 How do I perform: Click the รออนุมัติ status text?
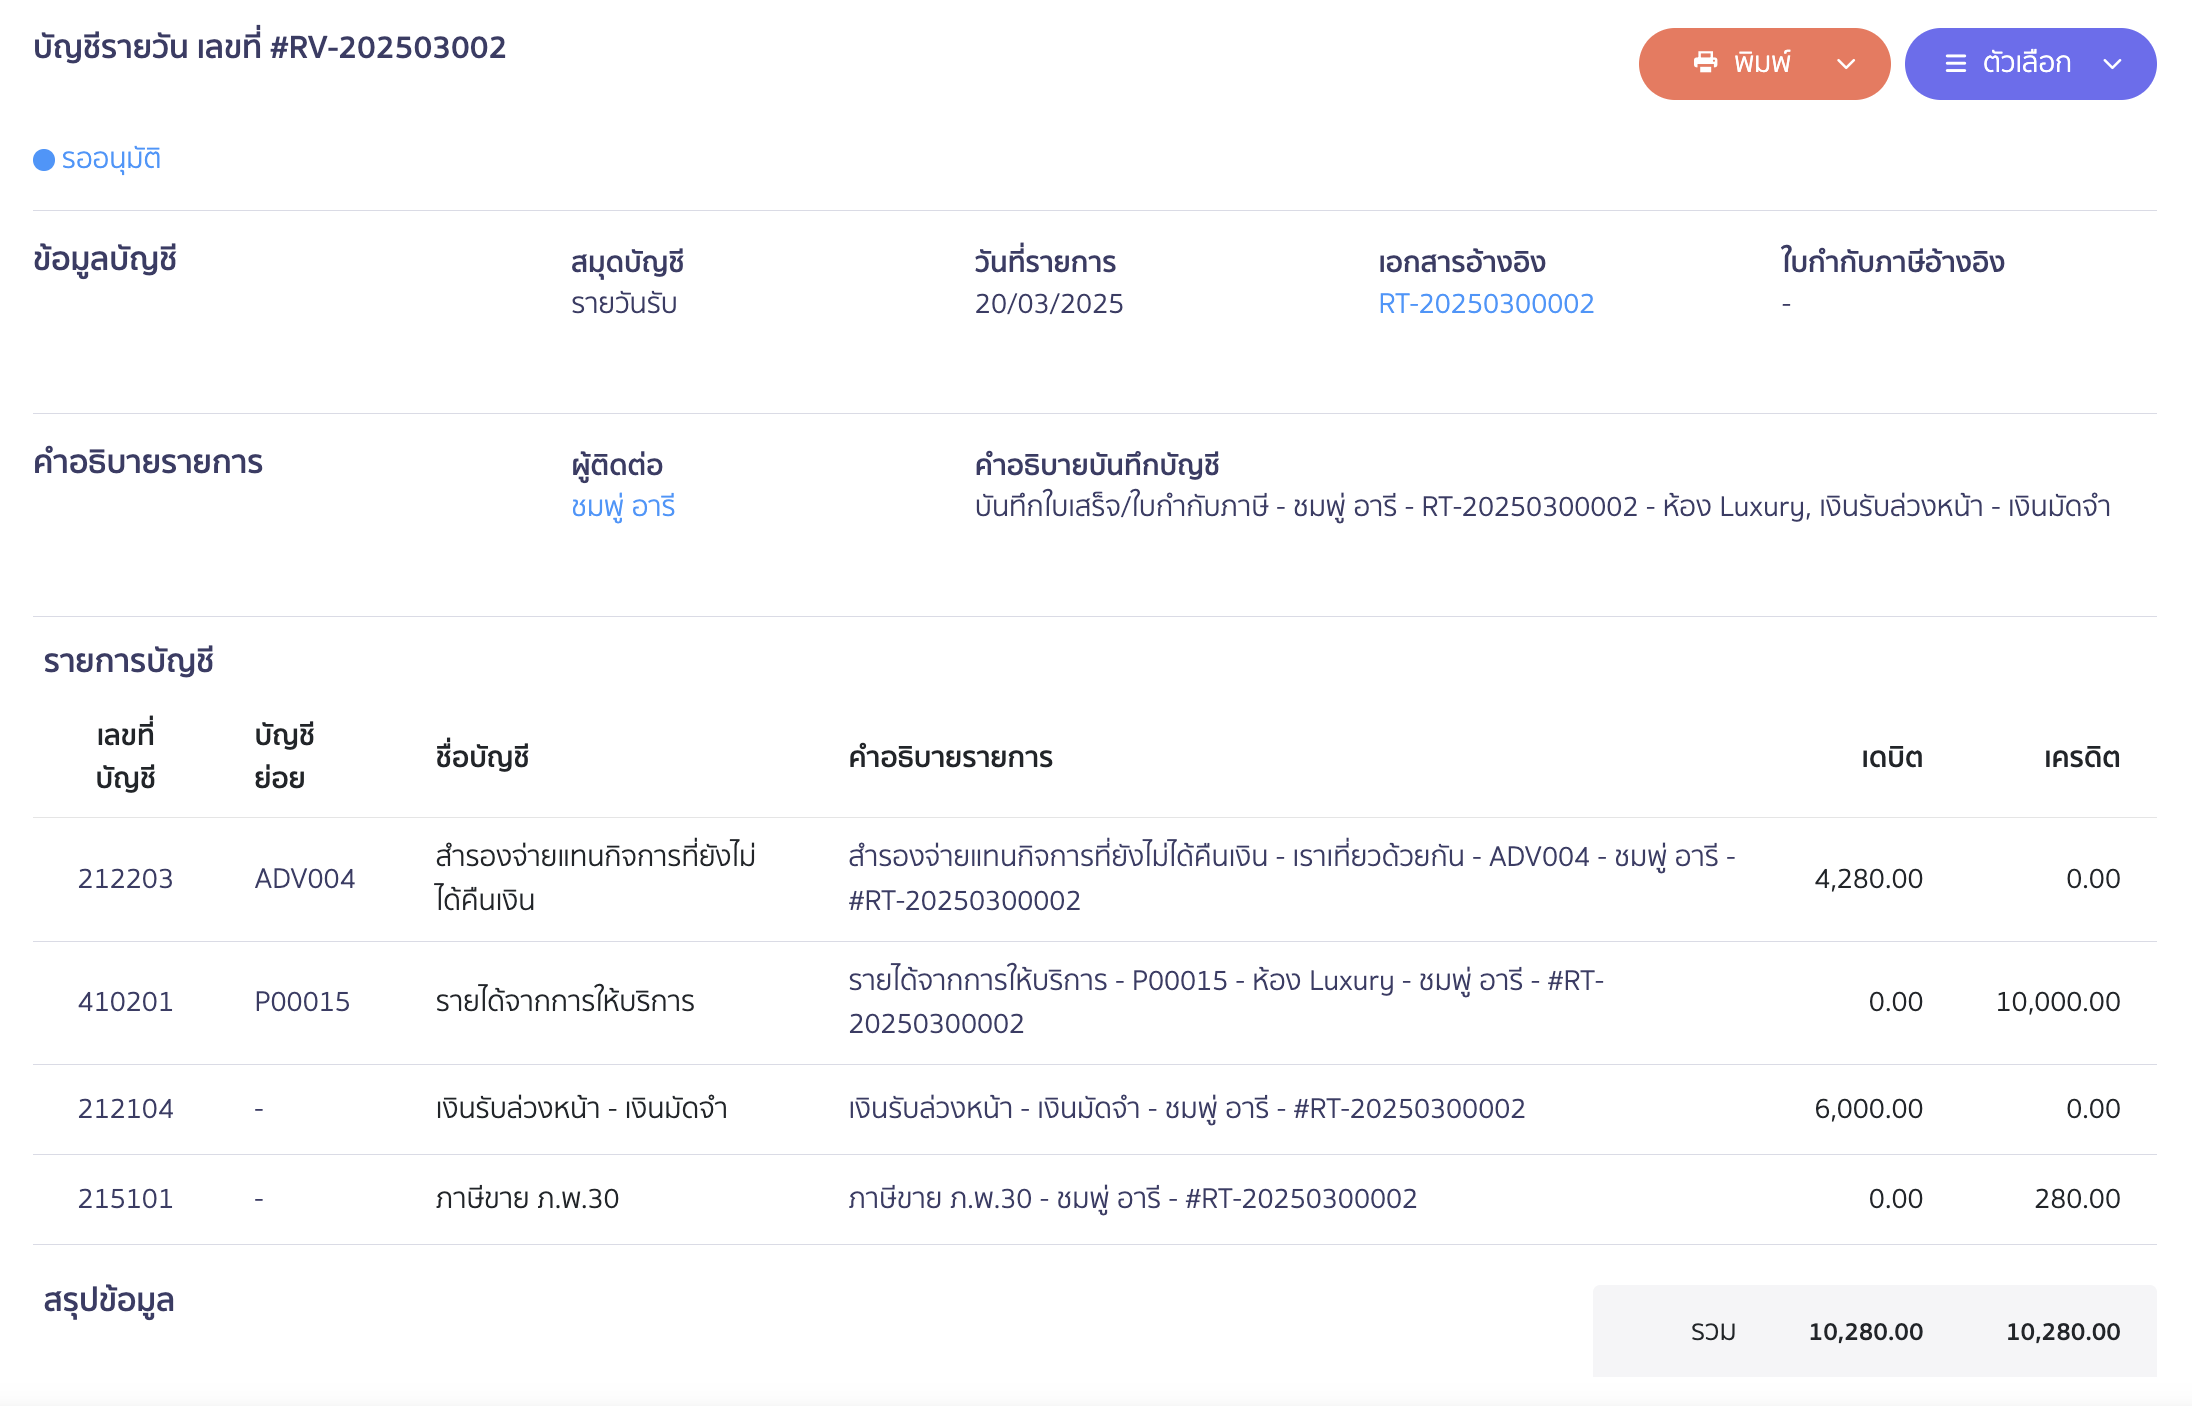111,159
